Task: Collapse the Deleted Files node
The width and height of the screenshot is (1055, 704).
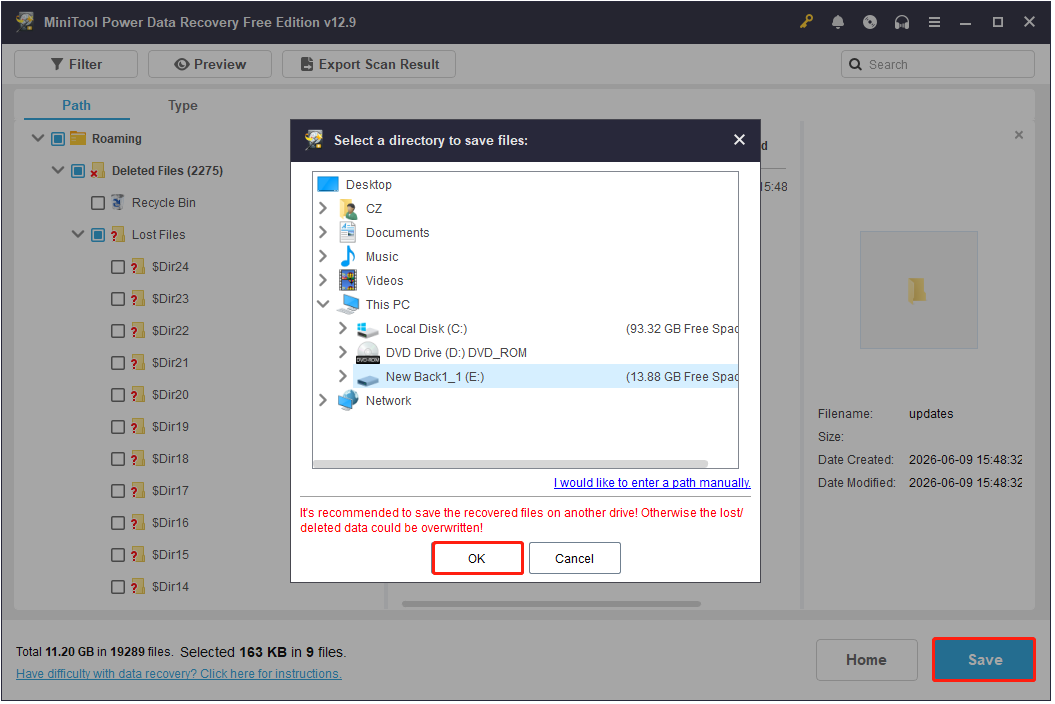Action: click(59, 170)
